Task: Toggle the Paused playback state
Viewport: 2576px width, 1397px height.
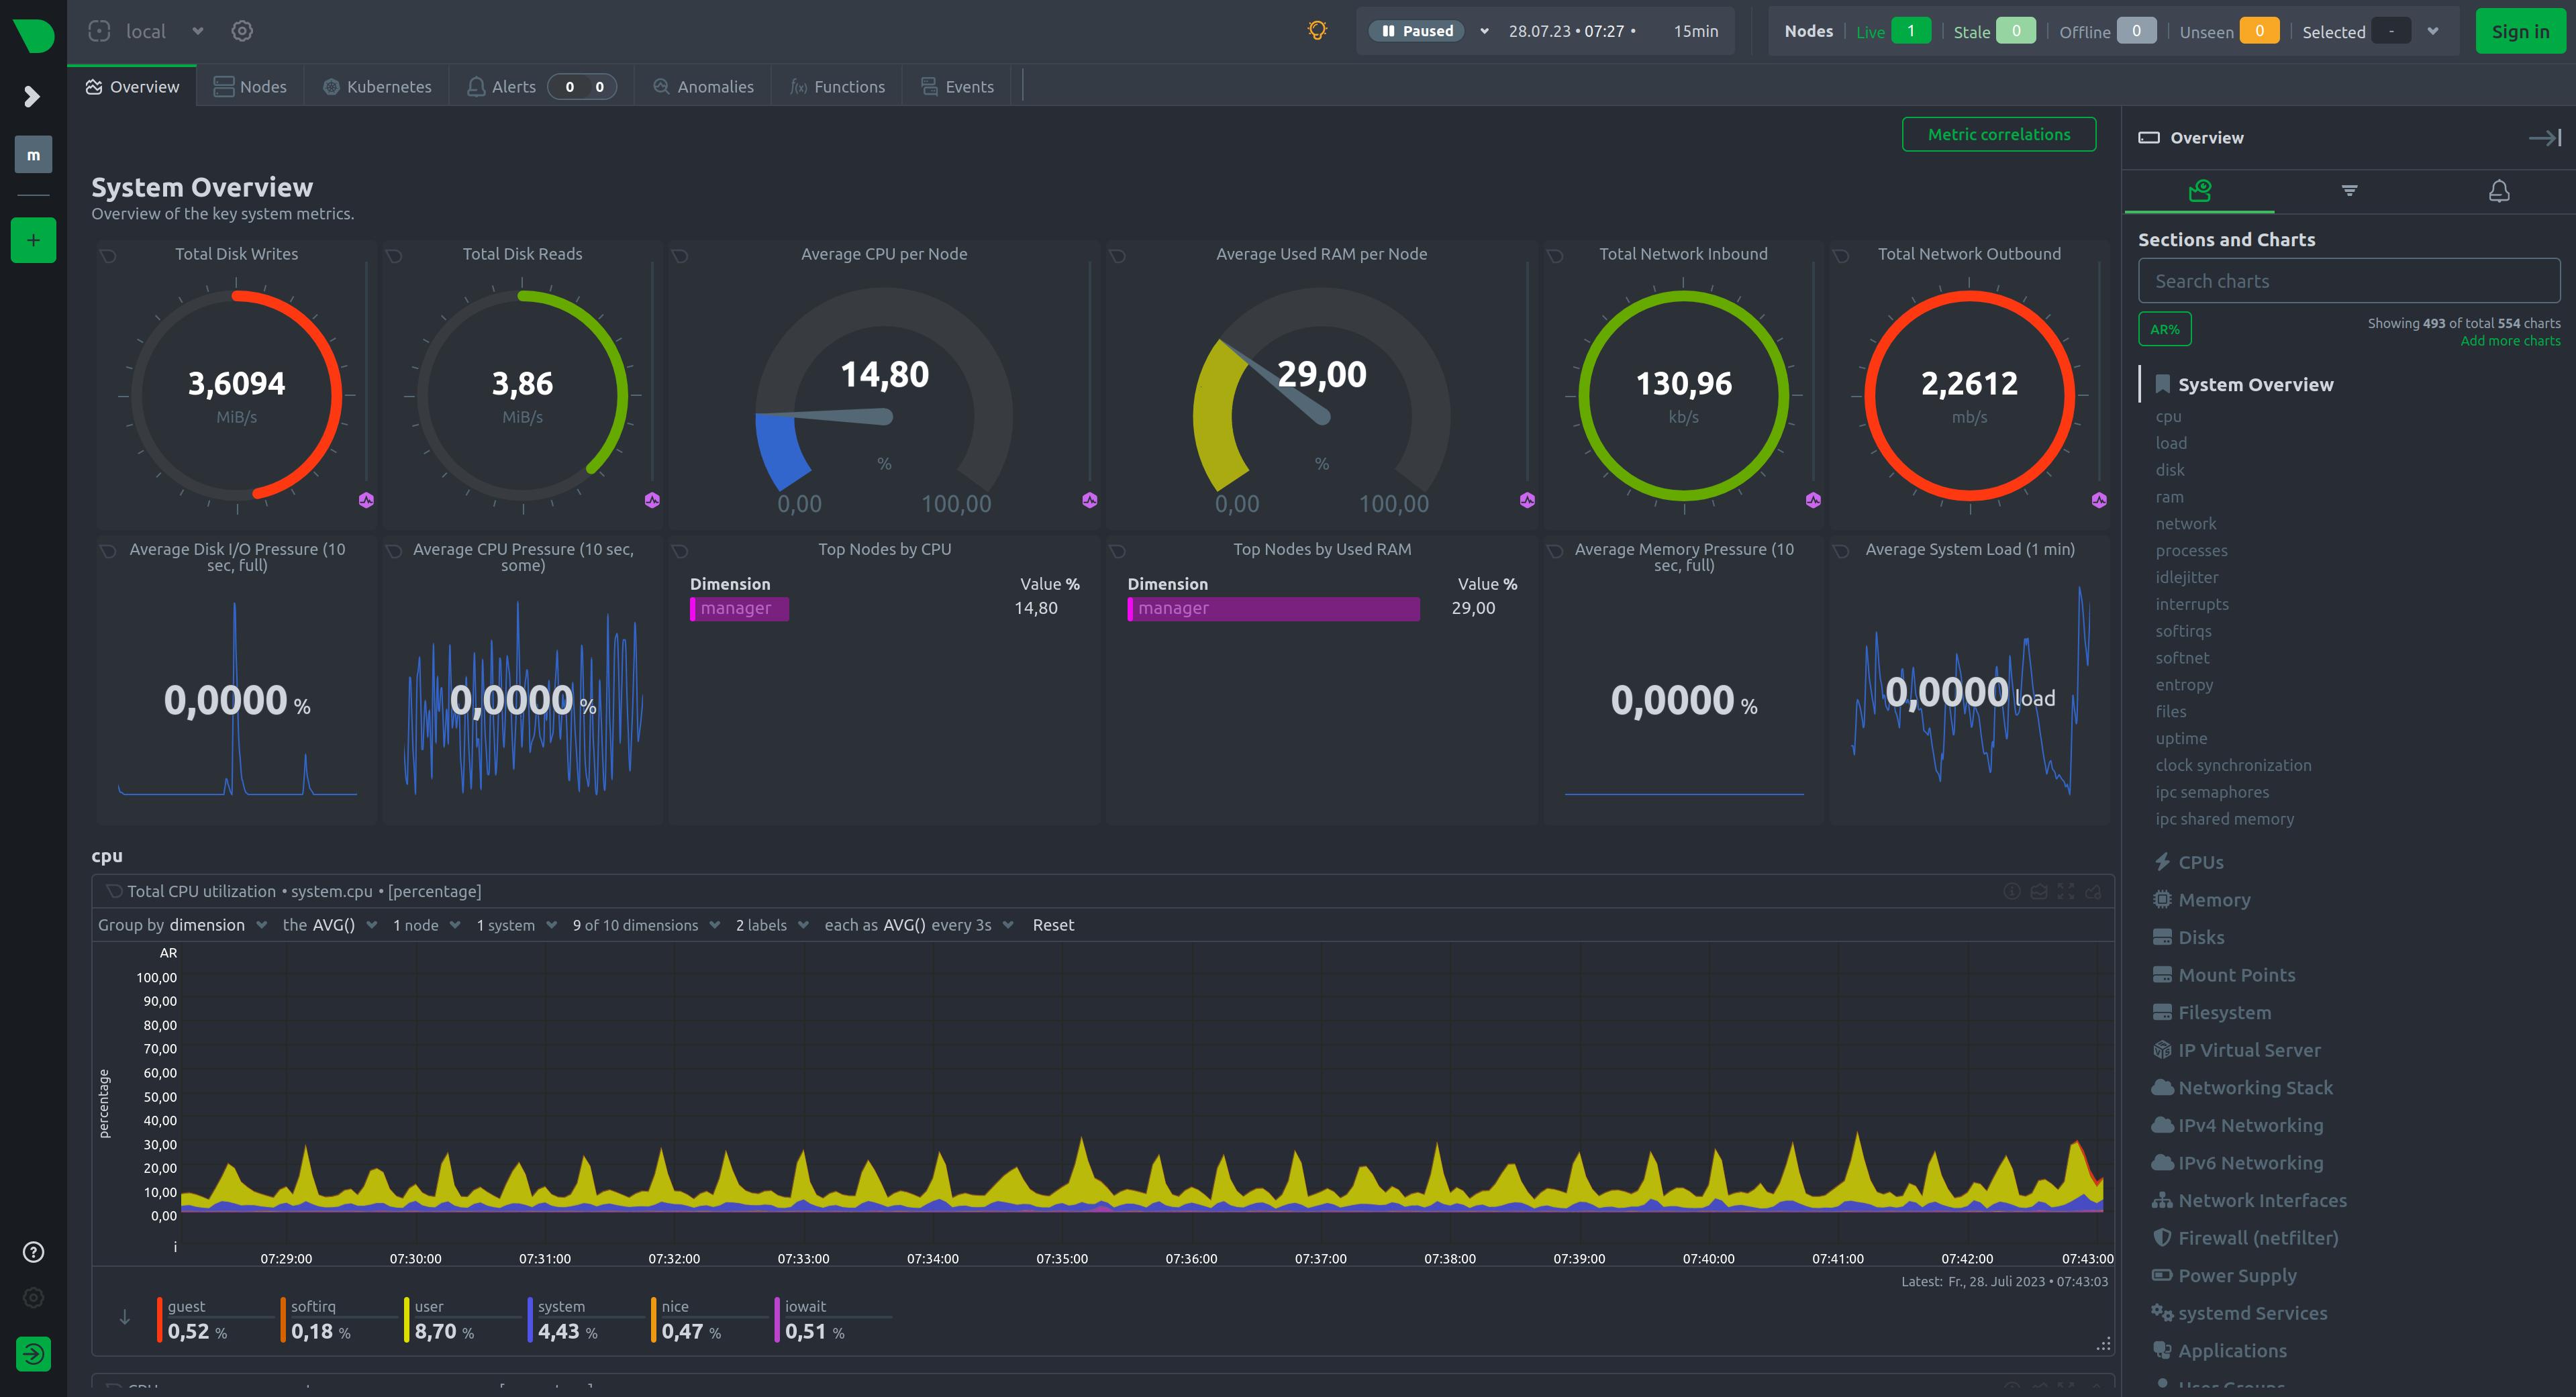Action: [x=1417, y=31]
